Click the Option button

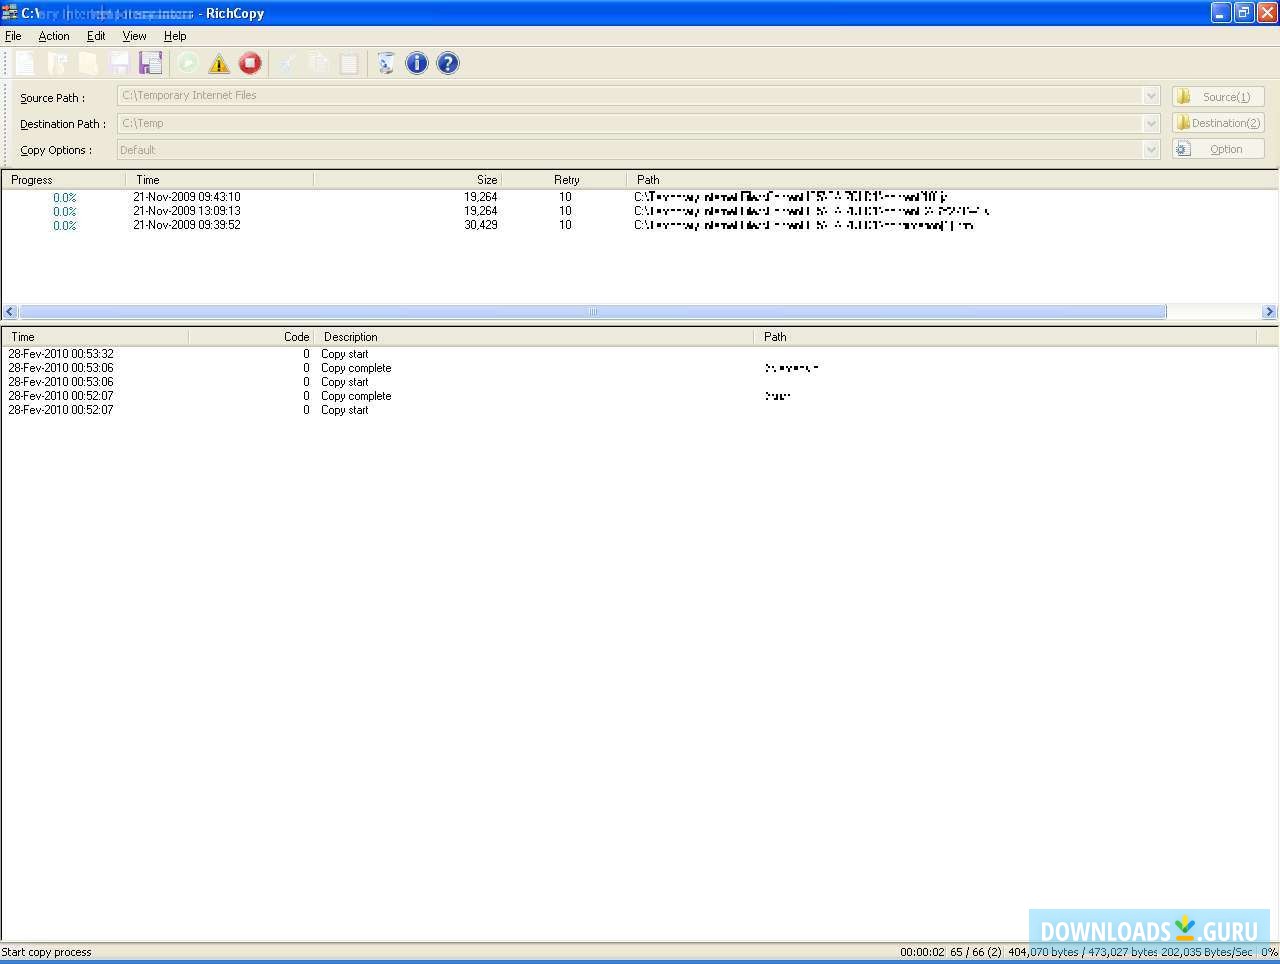1218,149
